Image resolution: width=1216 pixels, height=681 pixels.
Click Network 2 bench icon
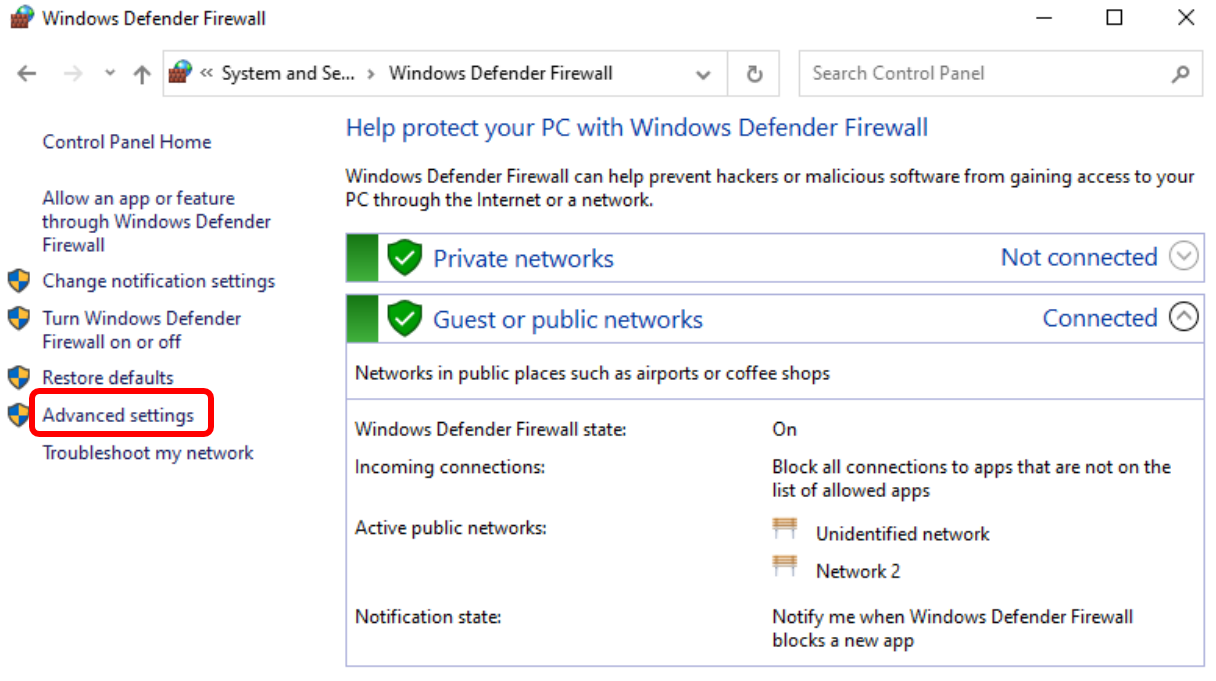[785, 566]
